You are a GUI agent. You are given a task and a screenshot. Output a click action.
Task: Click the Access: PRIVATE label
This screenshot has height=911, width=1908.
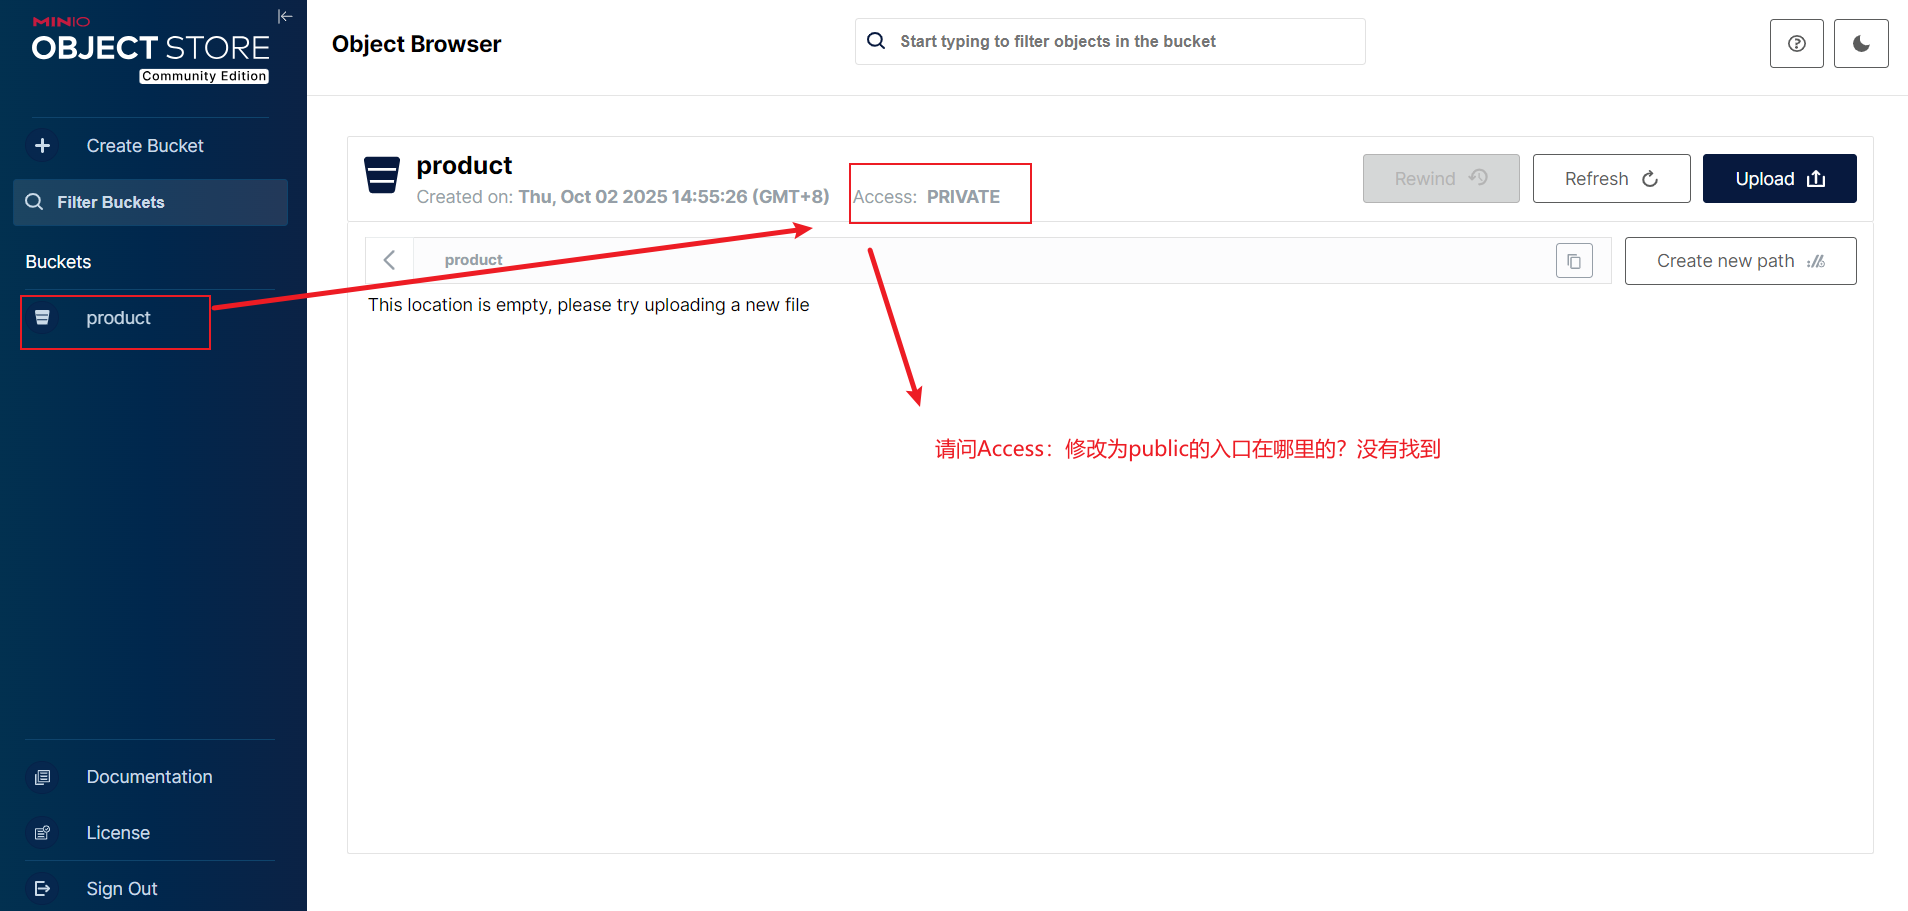click(927, 197)
